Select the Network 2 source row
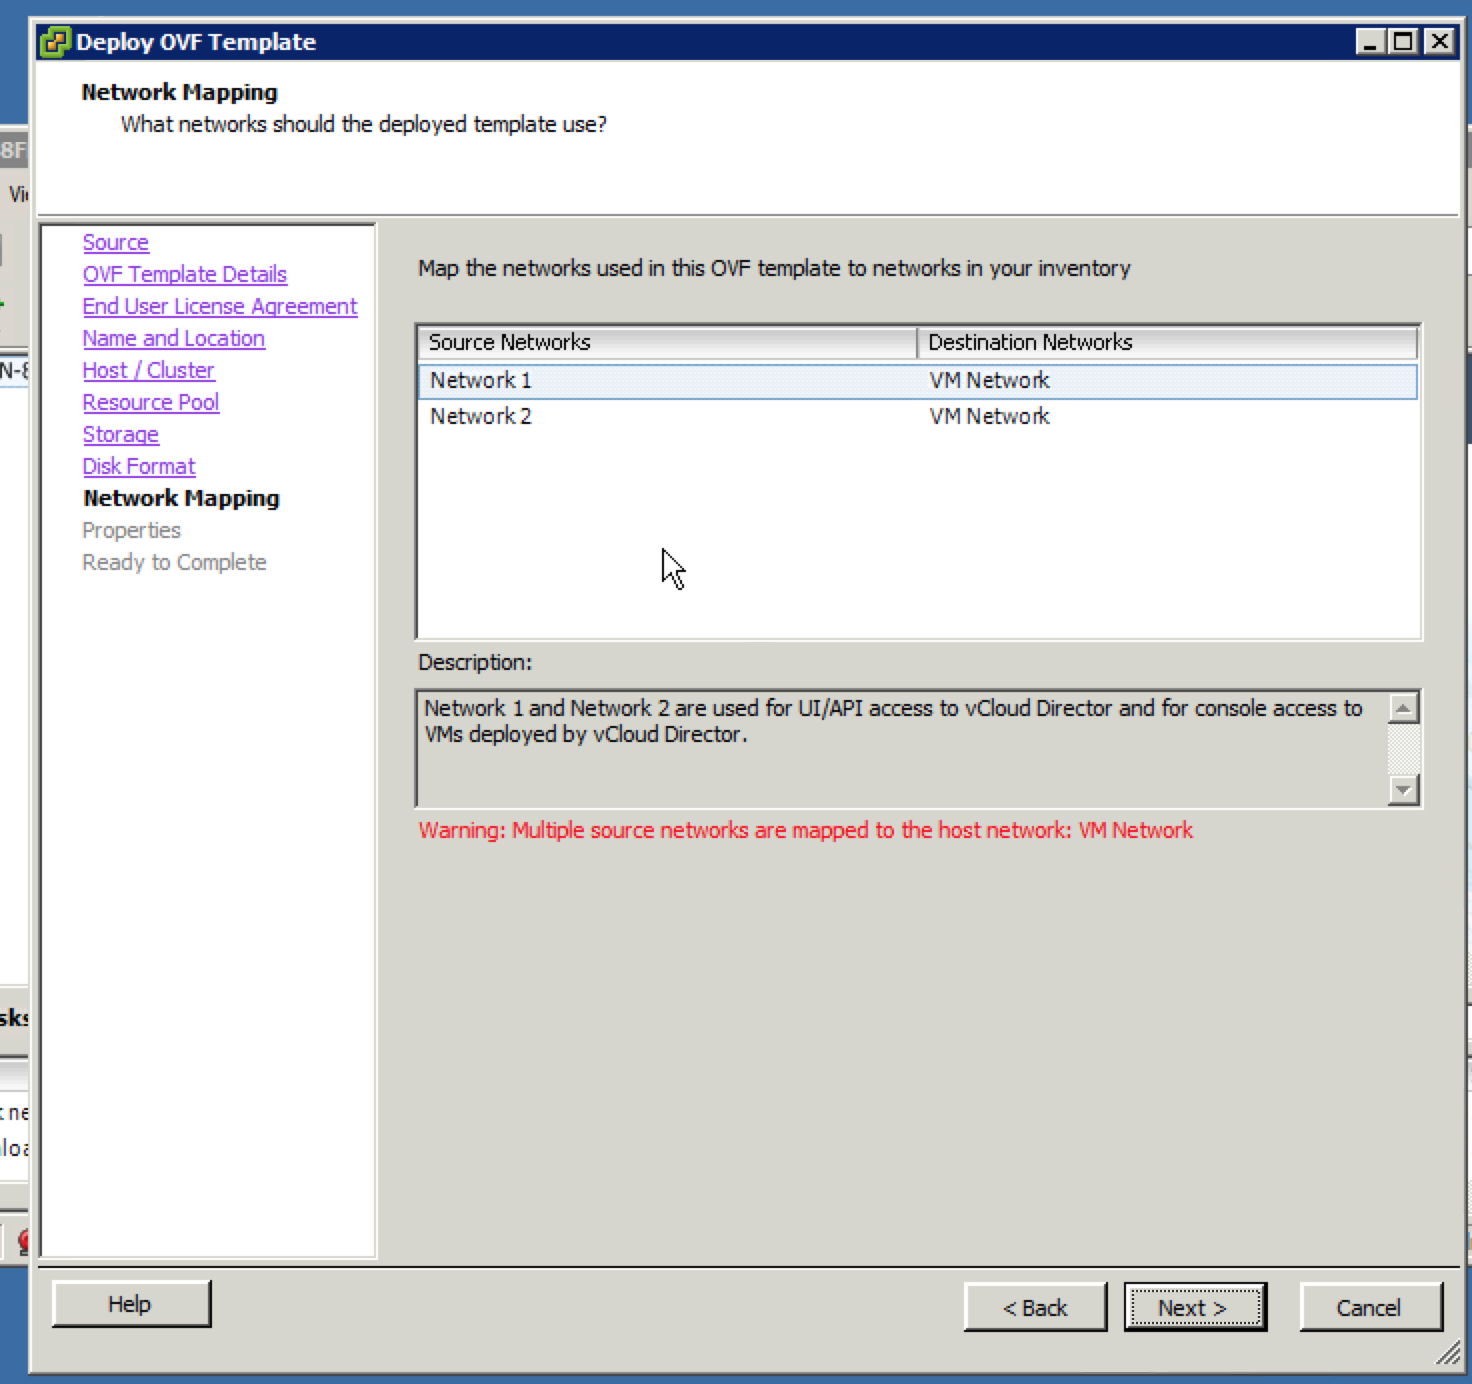The width and height of the screenshot is (1472, 1384). (x=481, y=417)
